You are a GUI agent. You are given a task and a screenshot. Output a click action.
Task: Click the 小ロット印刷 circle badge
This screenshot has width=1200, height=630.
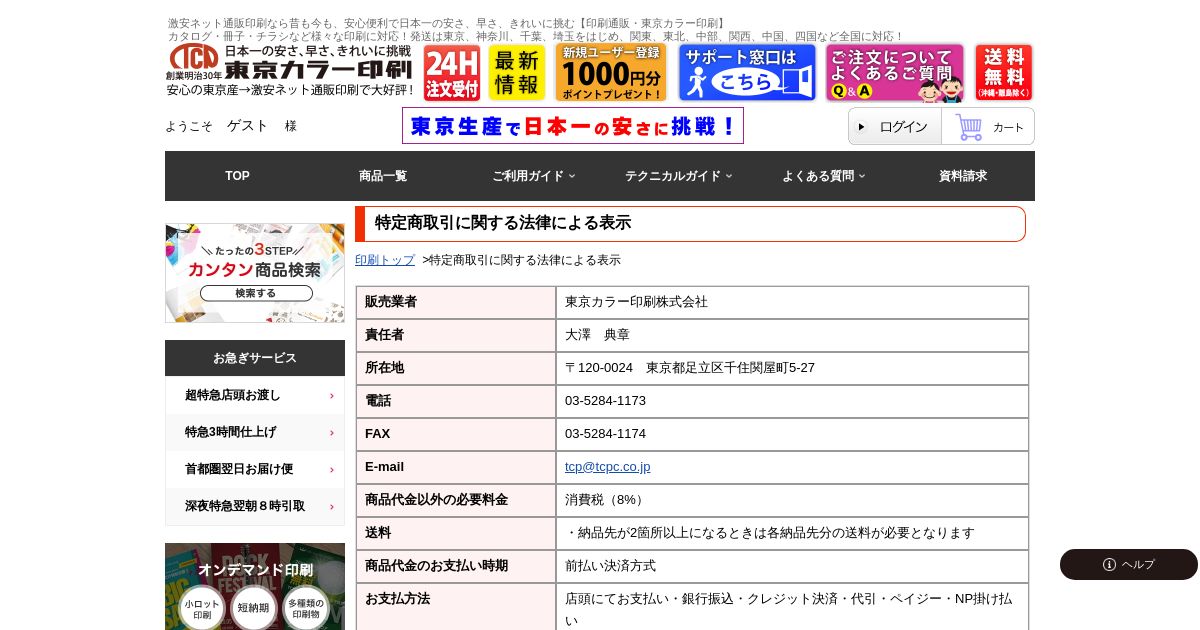pos(202,609)
